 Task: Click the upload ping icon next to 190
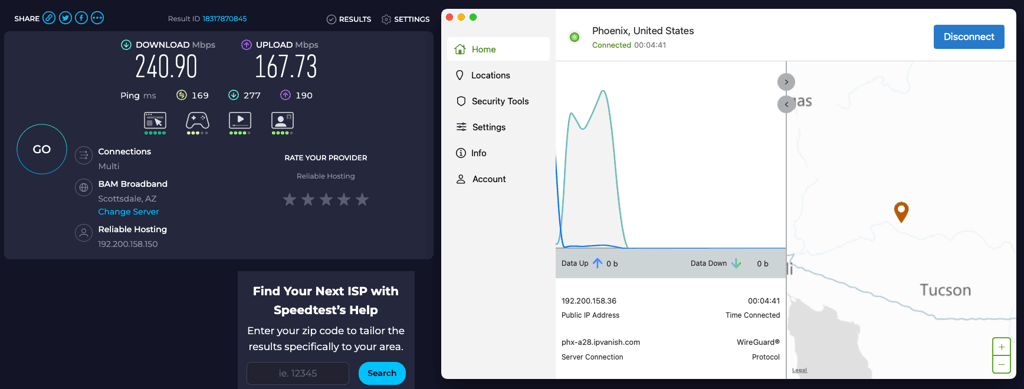pyautogui.click(x=285, y=95)
